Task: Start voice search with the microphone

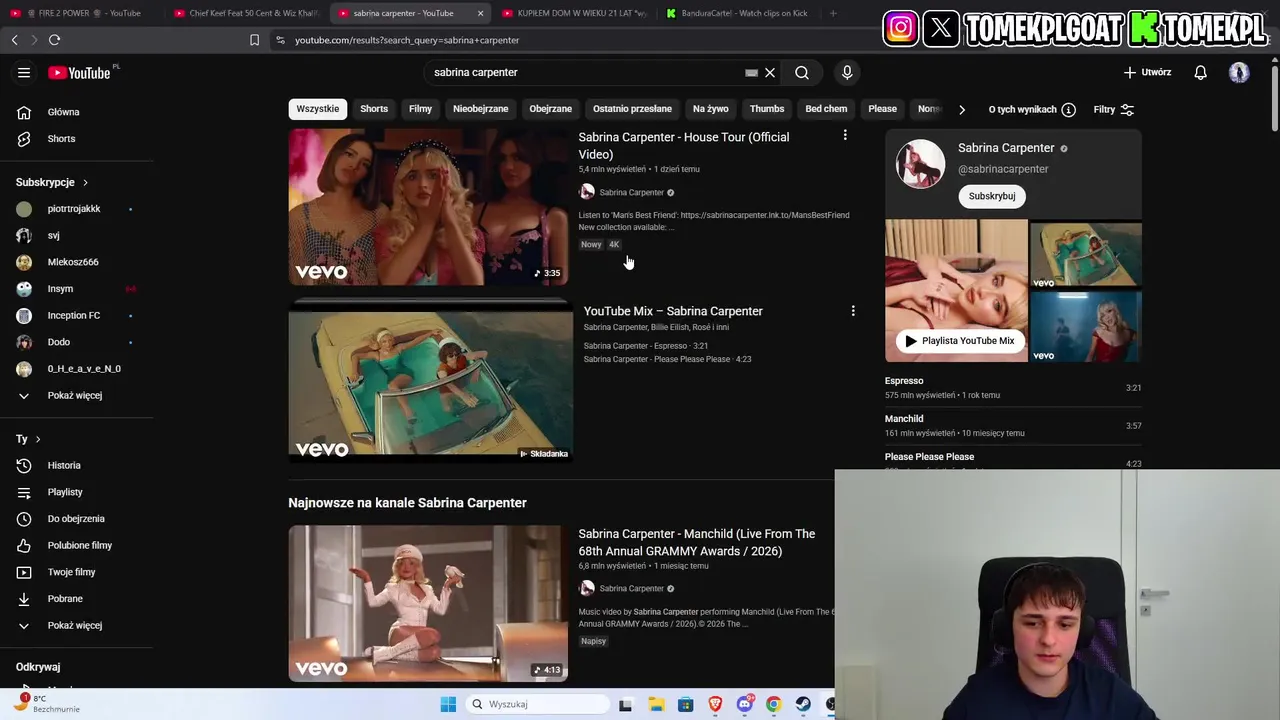Action: point(847,72)
